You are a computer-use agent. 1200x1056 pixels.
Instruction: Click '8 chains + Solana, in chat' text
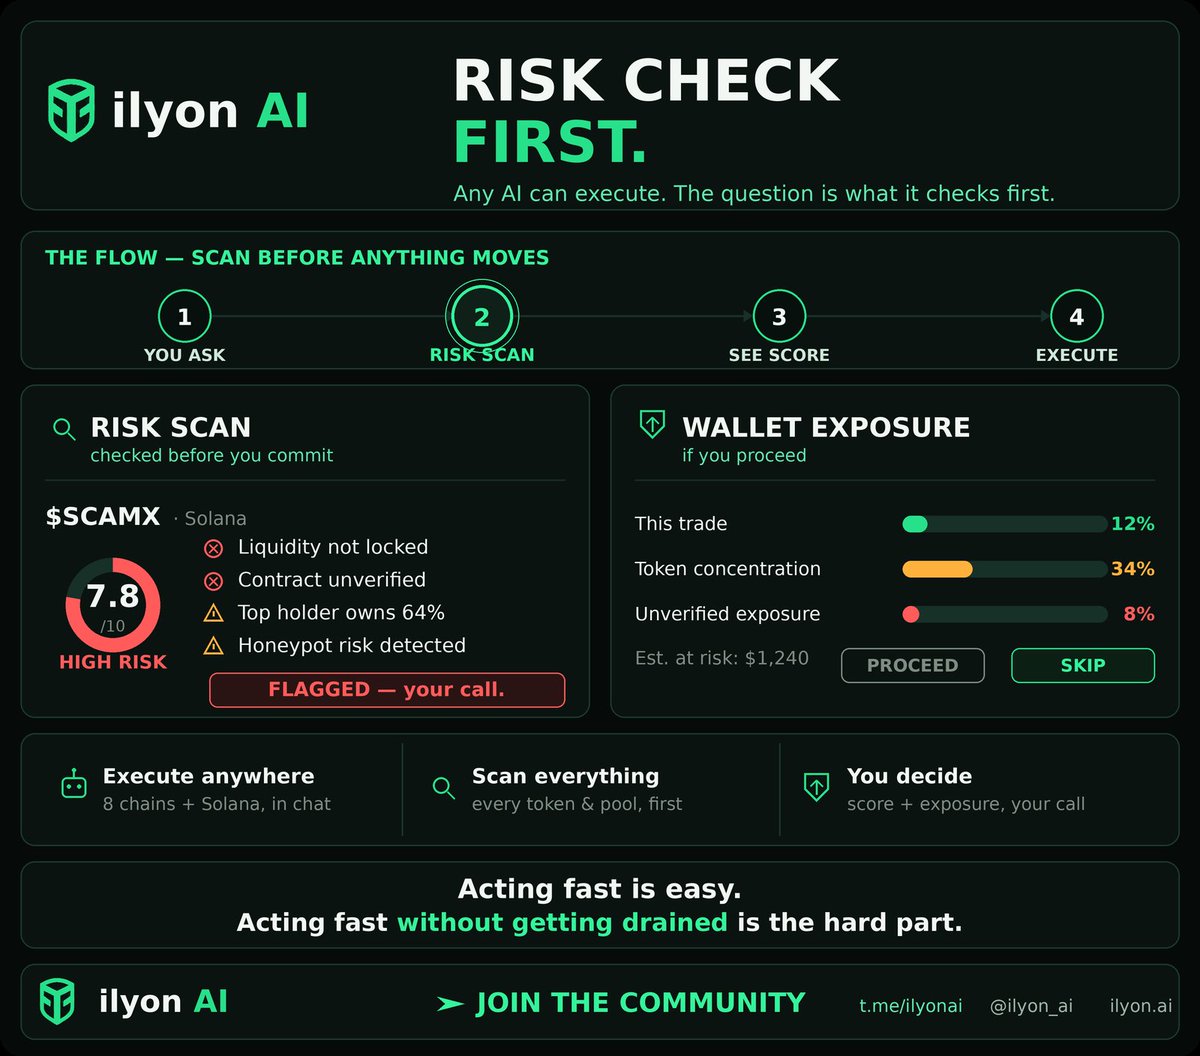217,804
